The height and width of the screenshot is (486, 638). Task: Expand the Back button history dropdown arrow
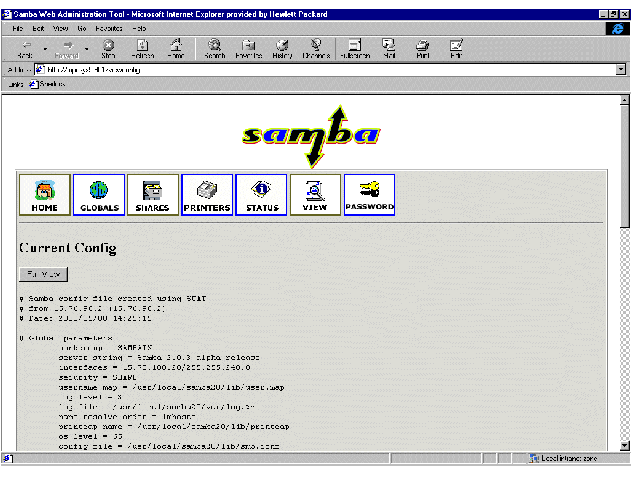click(45, 49)
